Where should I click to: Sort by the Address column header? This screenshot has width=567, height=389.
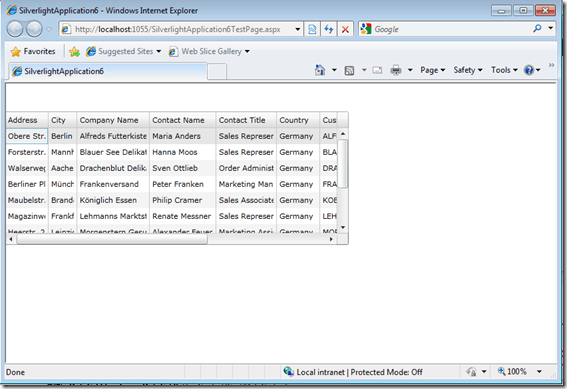pyautogui.click(x=27, y=120)
